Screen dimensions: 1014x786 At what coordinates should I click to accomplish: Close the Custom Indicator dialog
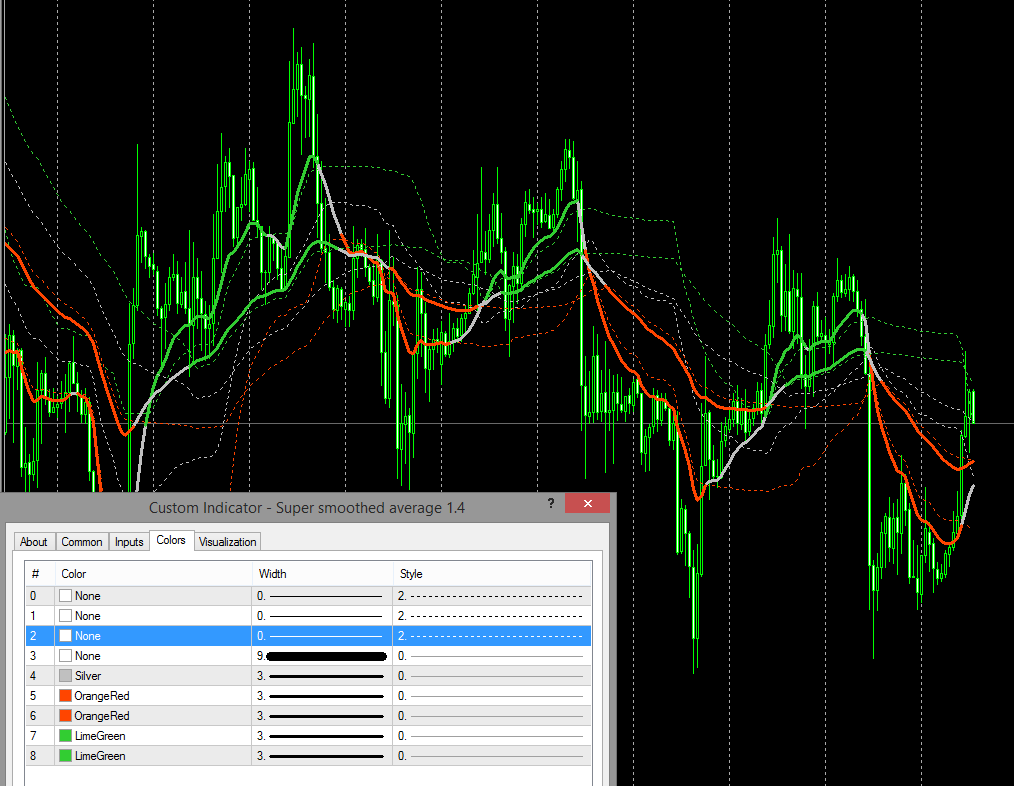click(x=587, y=503)
